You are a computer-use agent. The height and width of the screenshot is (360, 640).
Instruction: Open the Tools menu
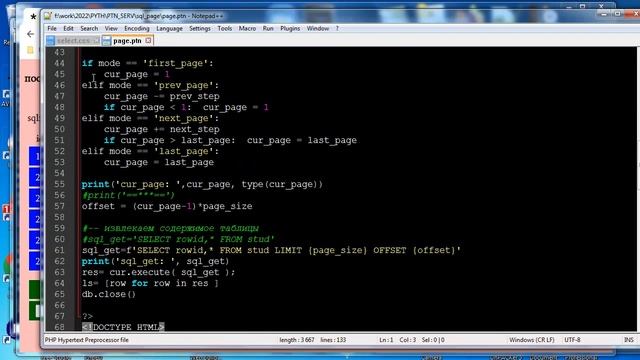click(x=224, y=29)
